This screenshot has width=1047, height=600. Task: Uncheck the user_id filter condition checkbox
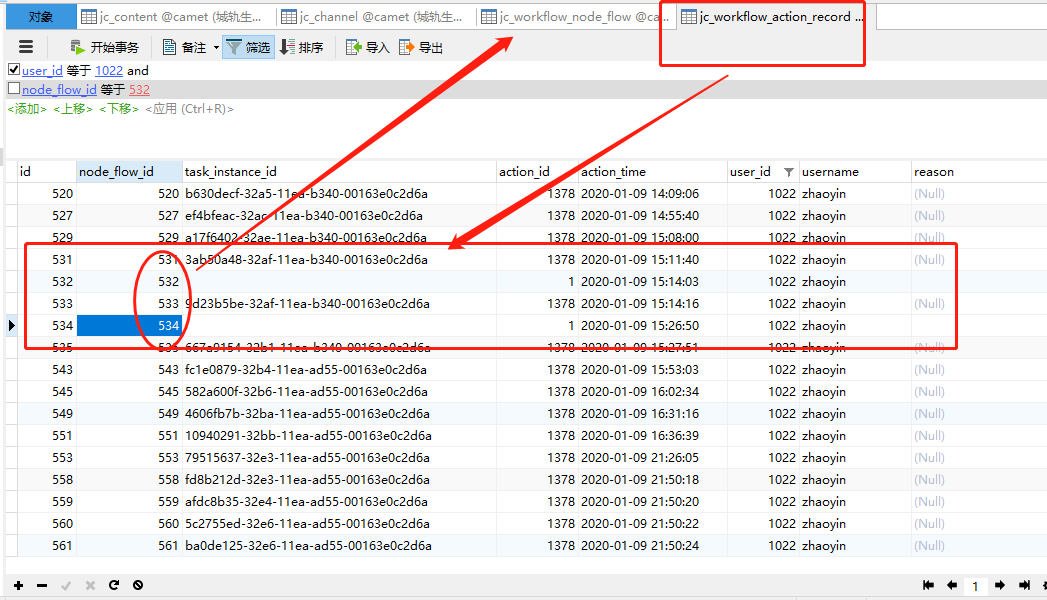pos(14,70)
